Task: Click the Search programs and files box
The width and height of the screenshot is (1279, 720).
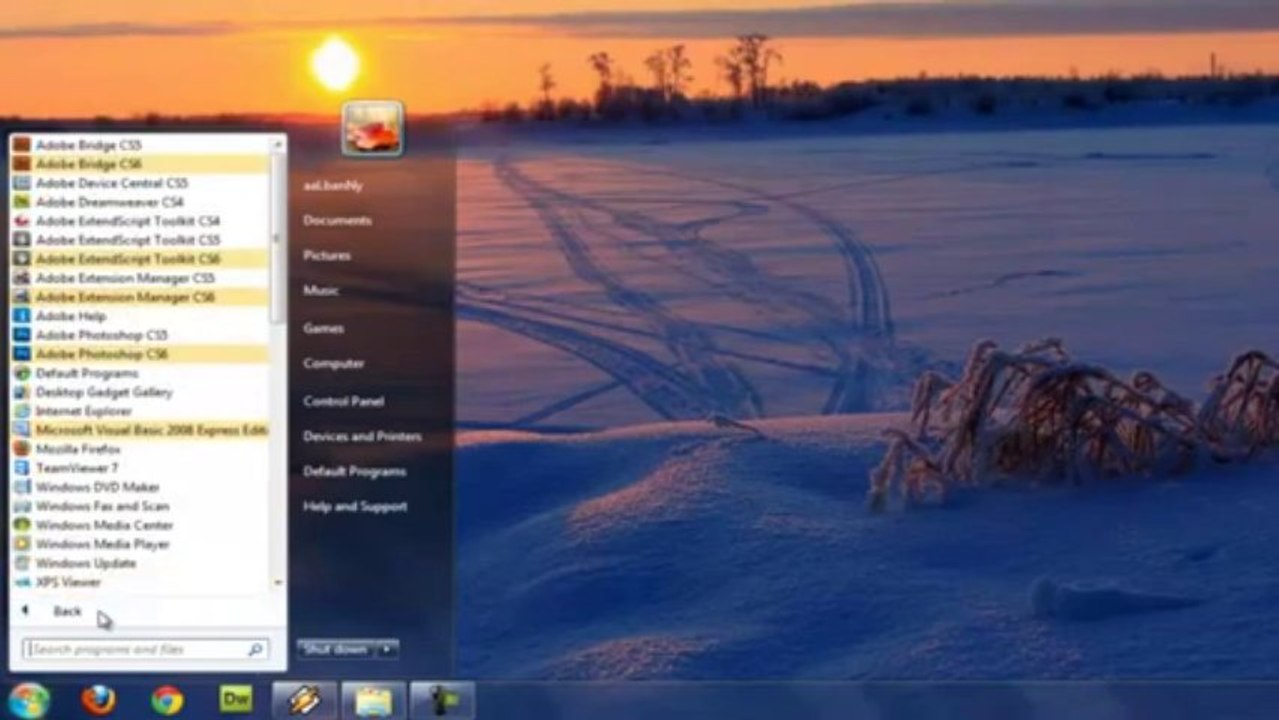Action: coord(145,650)
